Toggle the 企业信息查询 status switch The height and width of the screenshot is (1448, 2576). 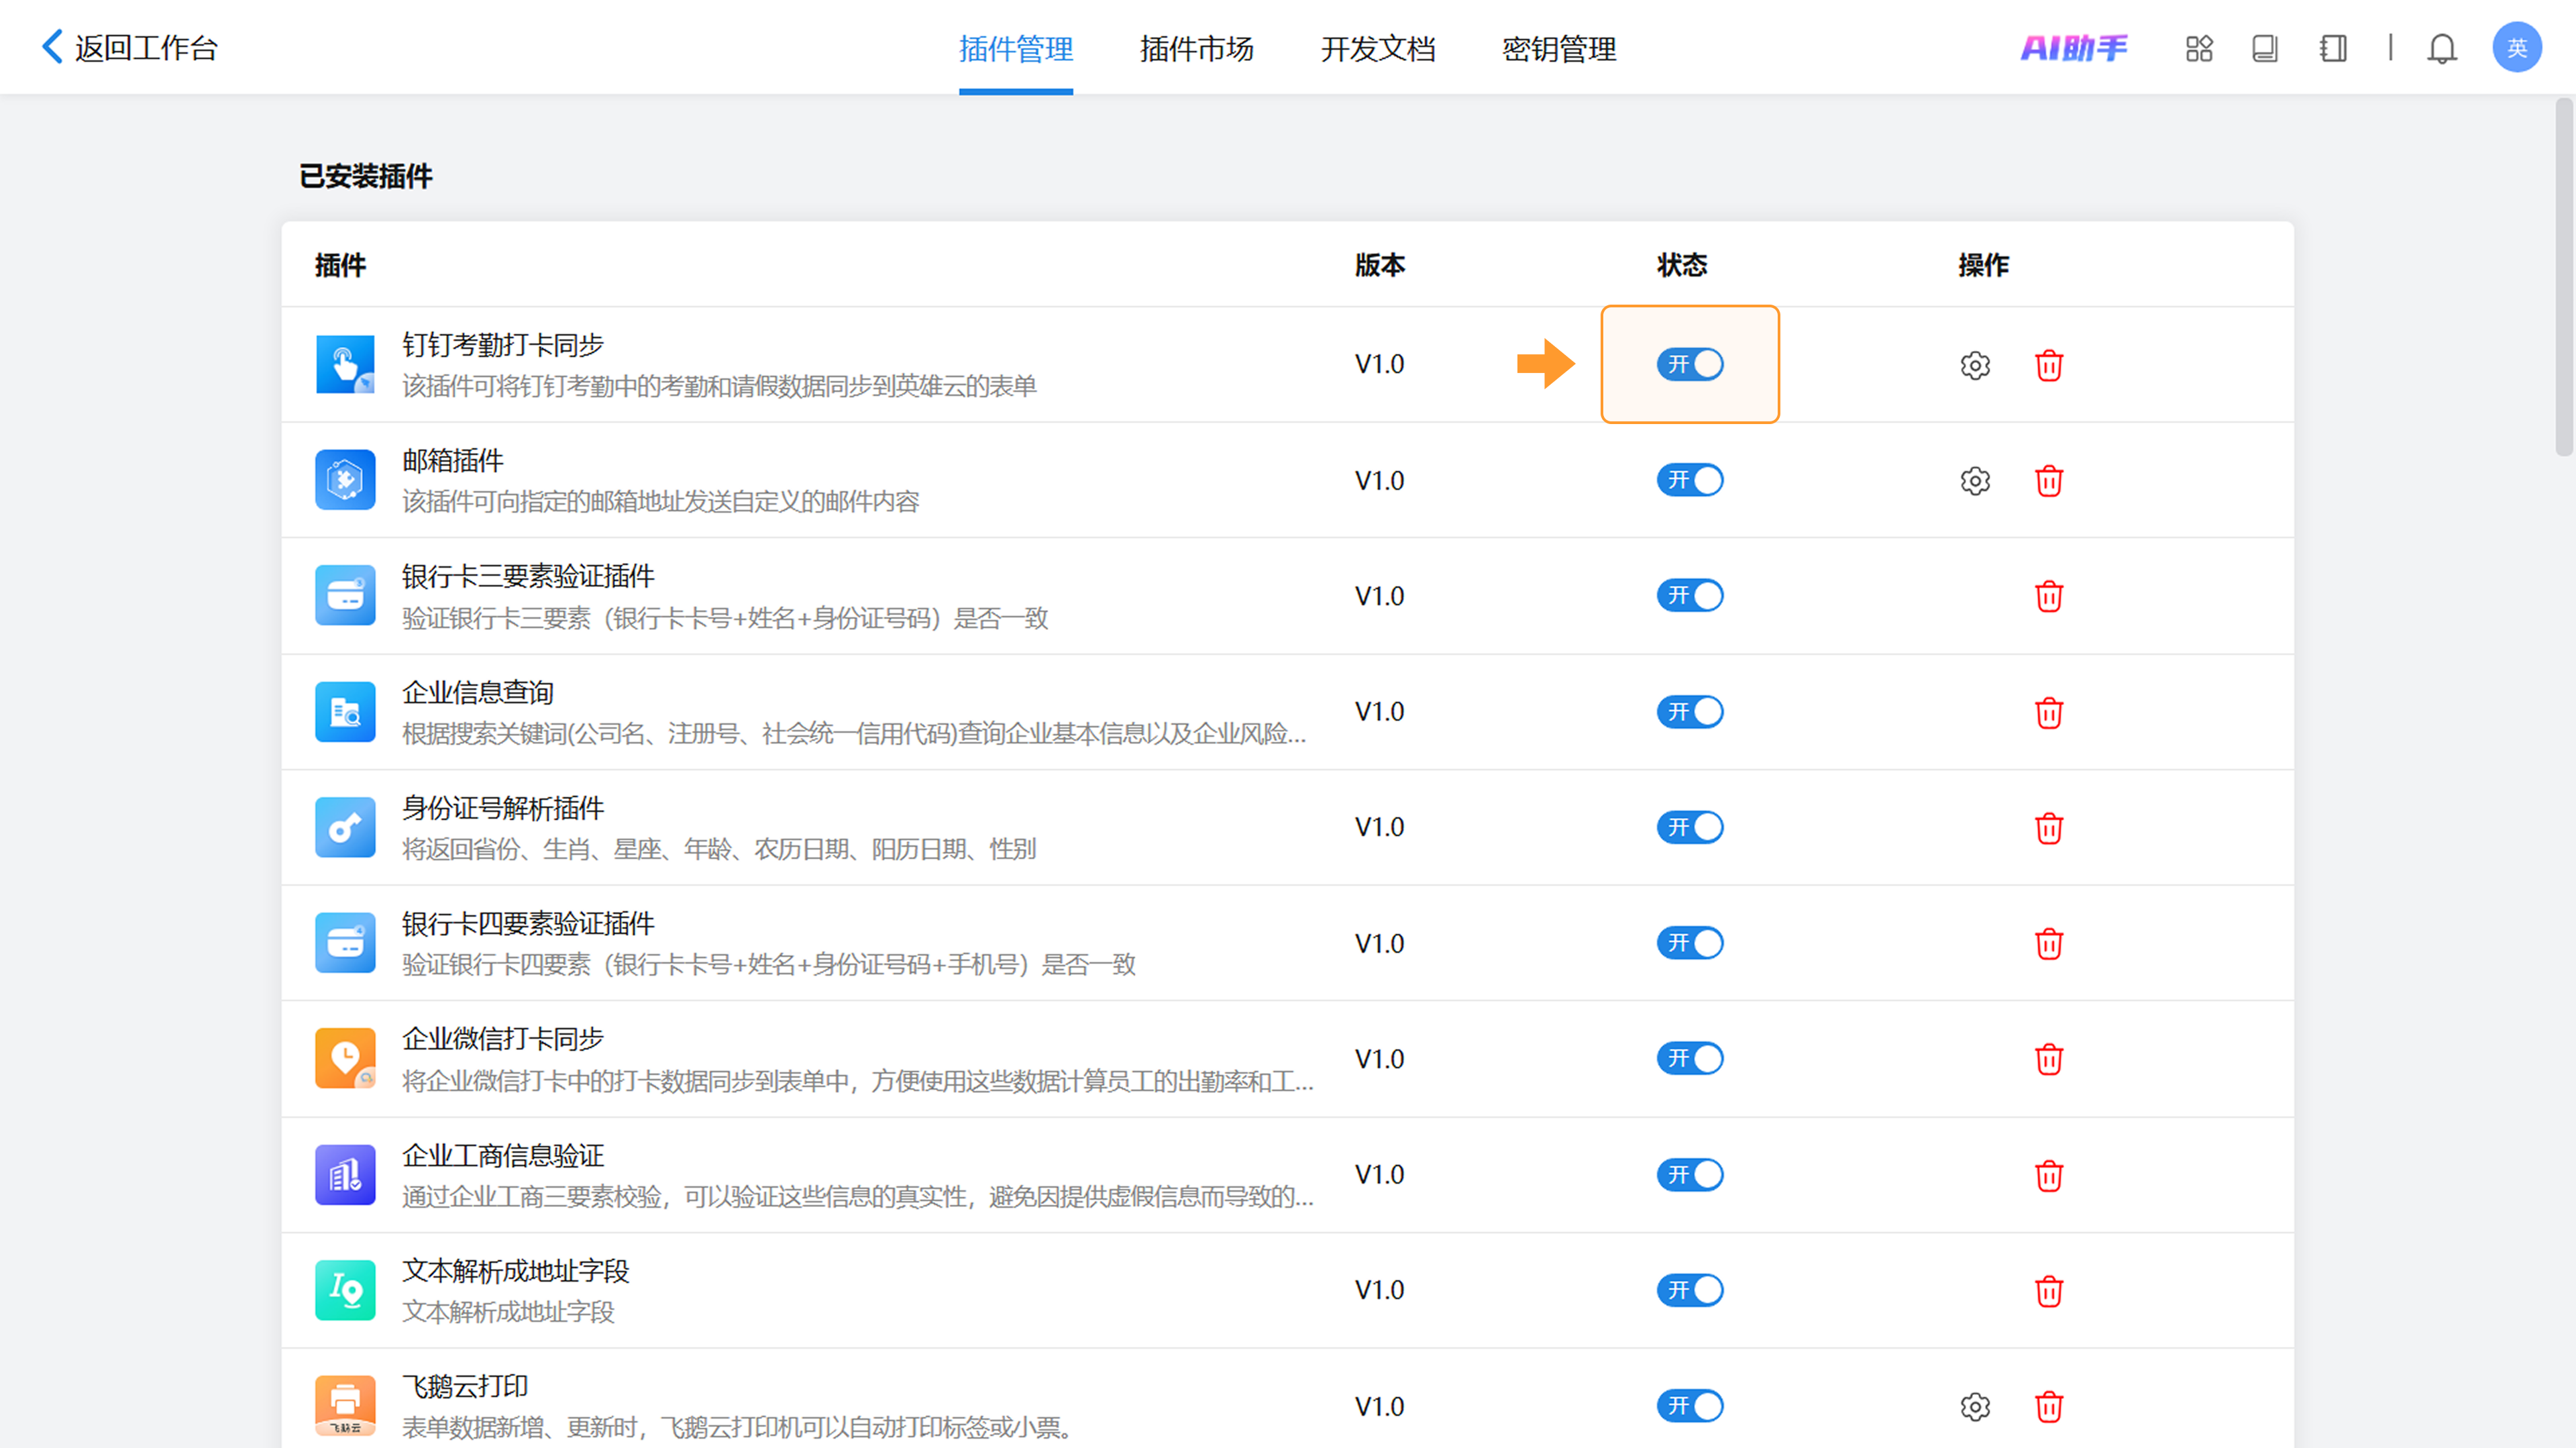pyautogui.click(x=1690, y=711)
